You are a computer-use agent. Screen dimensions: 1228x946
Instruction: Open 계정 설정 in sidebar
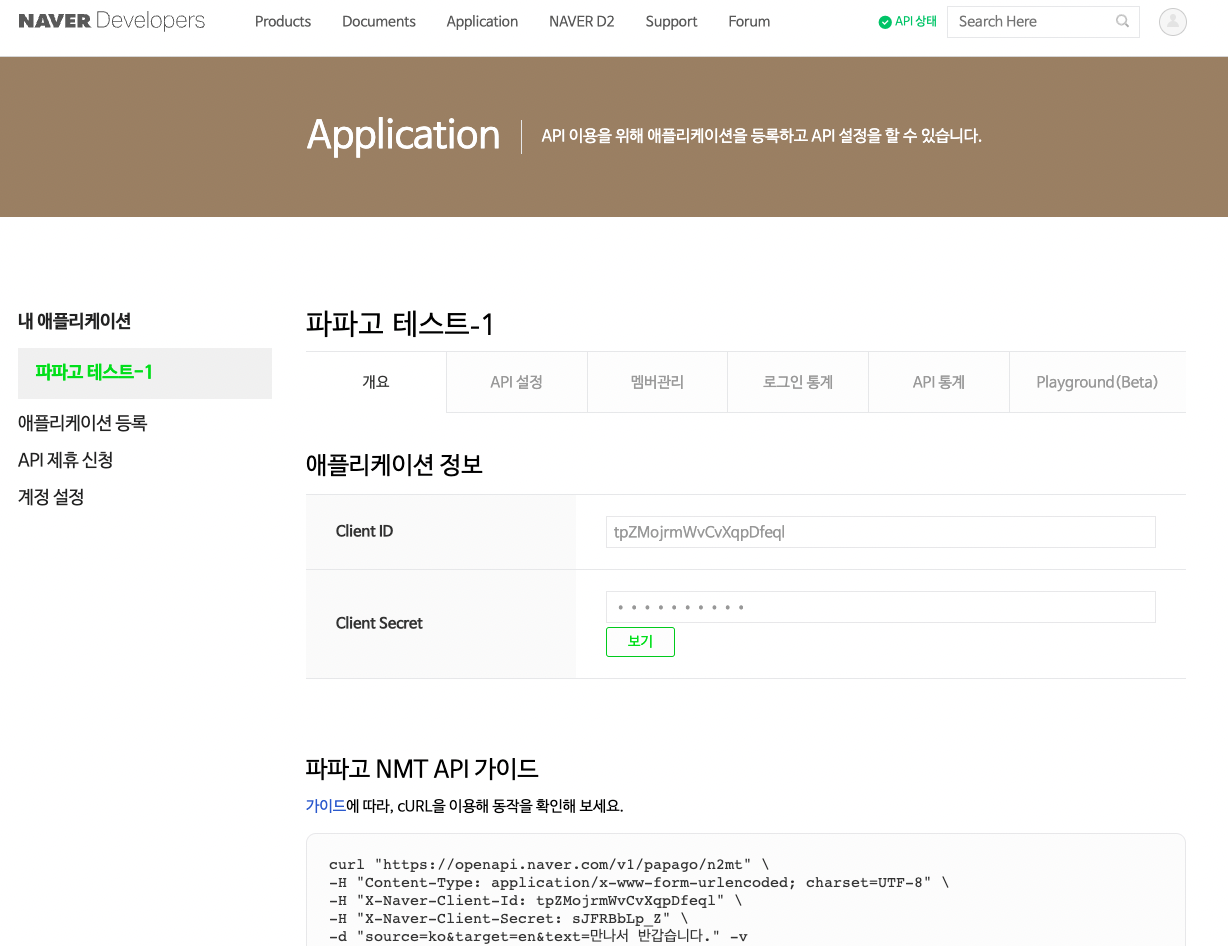tap(51, 497)
